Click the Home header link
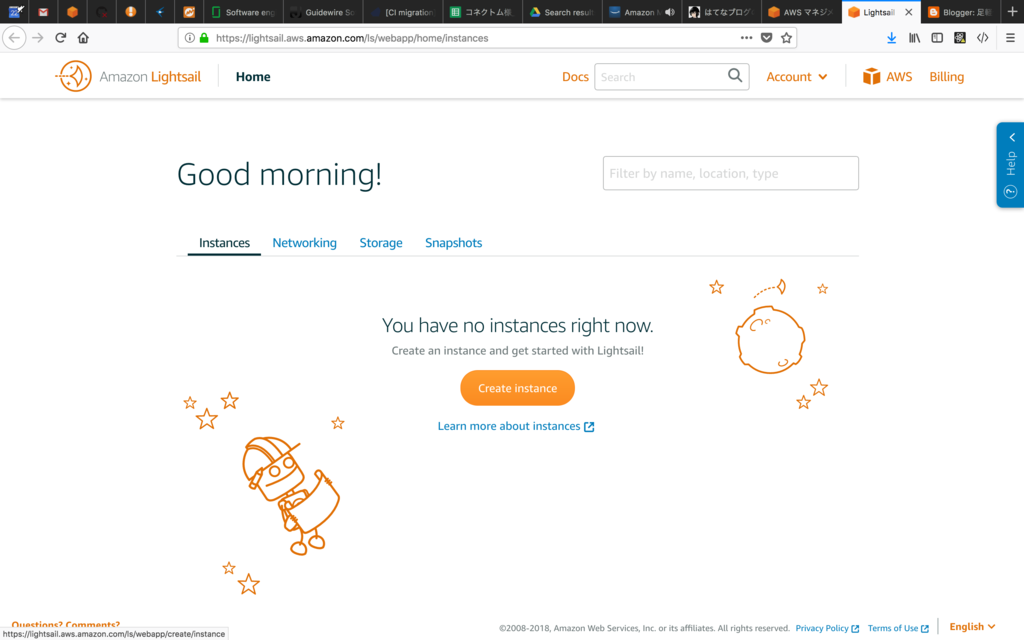This screenshot has height=640, width=1024. 253,76
